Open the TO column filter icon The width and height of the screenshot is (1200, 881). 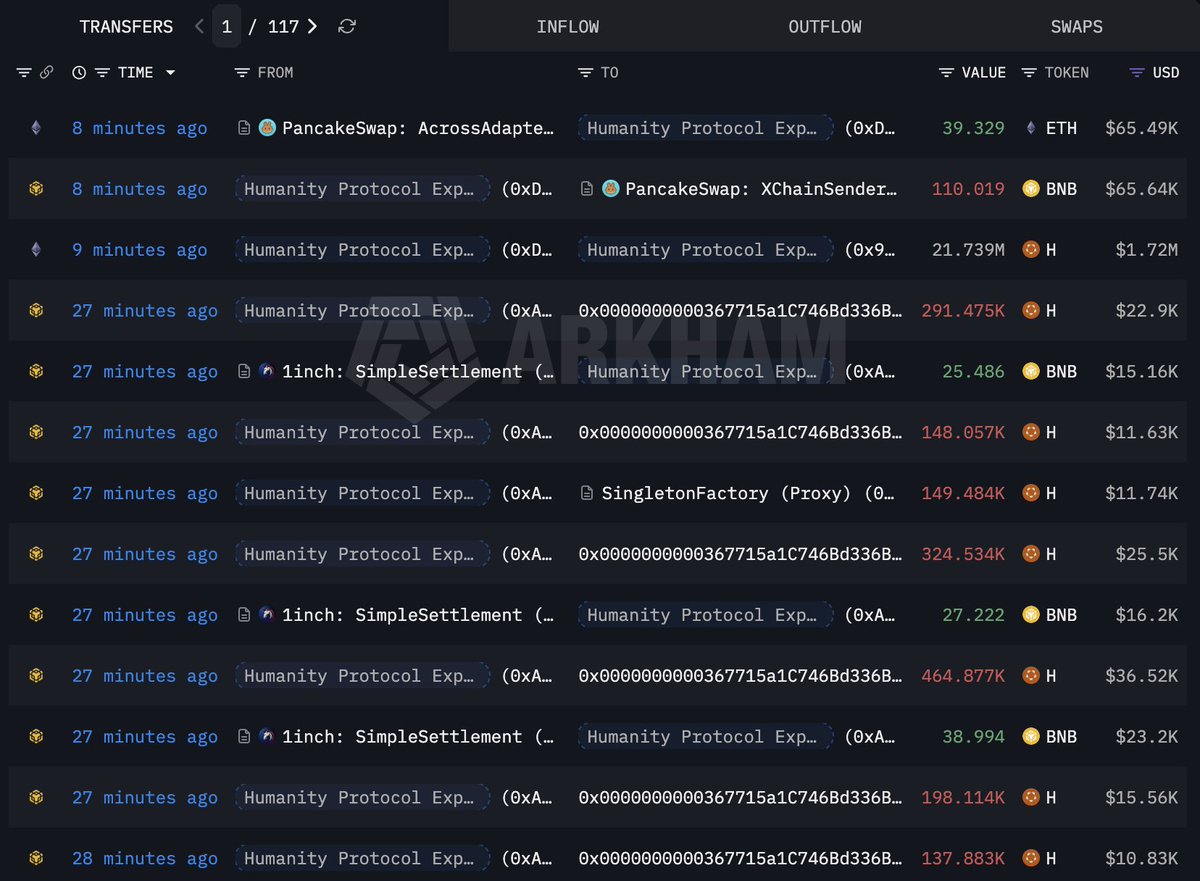[x=585, y=73]
